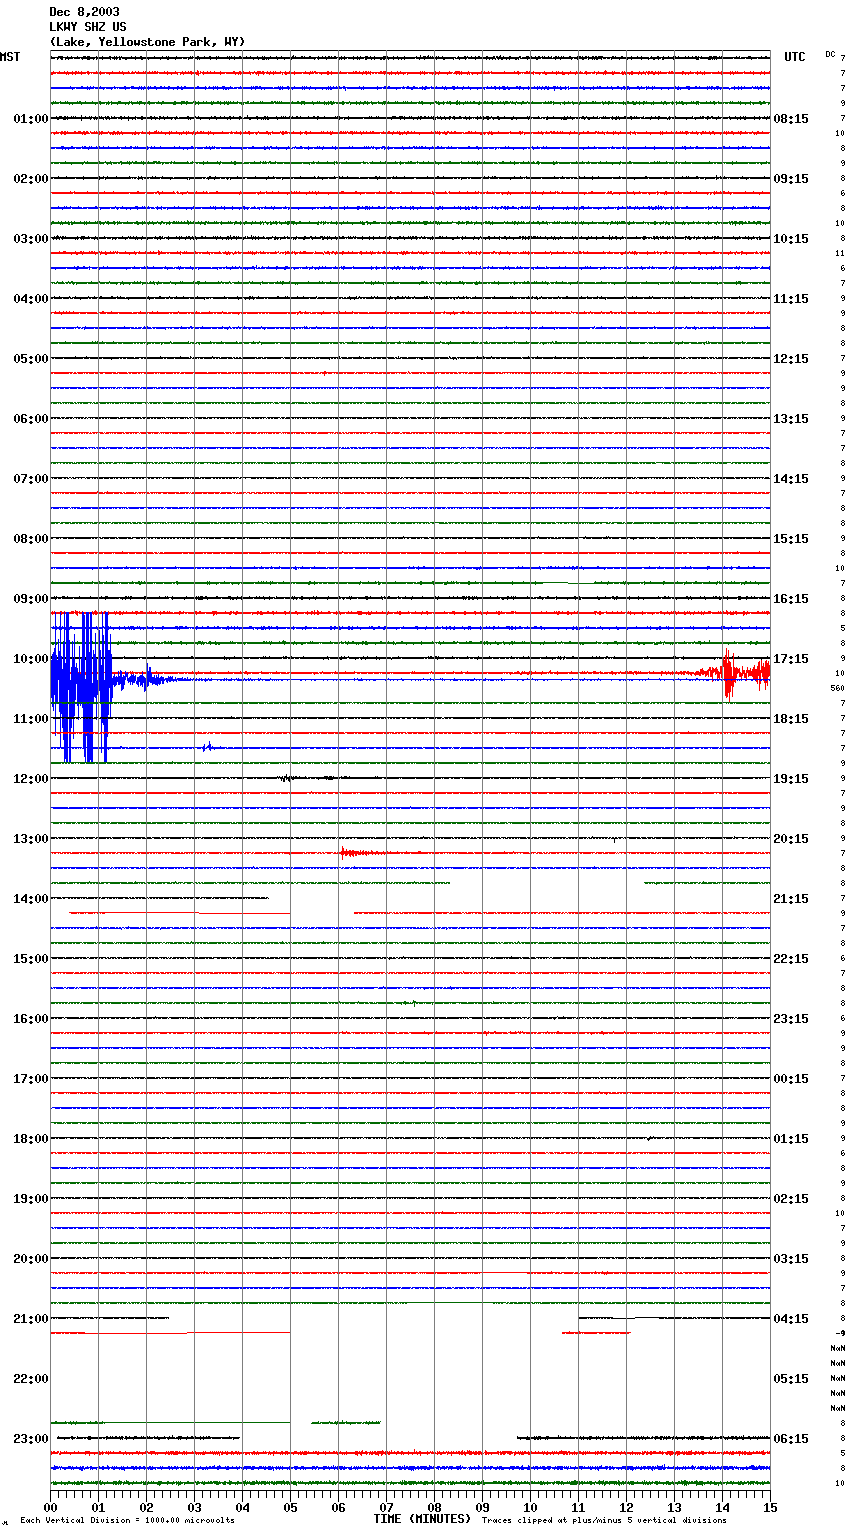This screenshot has height=1534, width=850.
Task: Select the '02:00' MST hour label
Action: click(x=31, y=179)
